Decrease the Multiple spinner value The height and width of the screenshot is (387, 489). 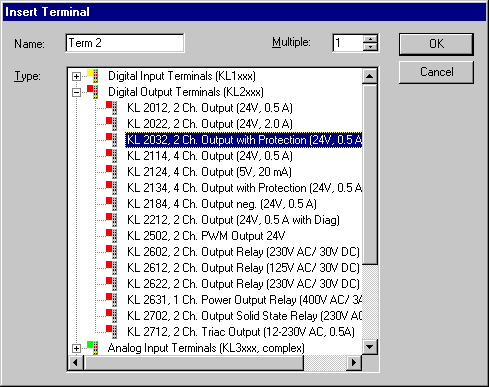tap(370, 47)
